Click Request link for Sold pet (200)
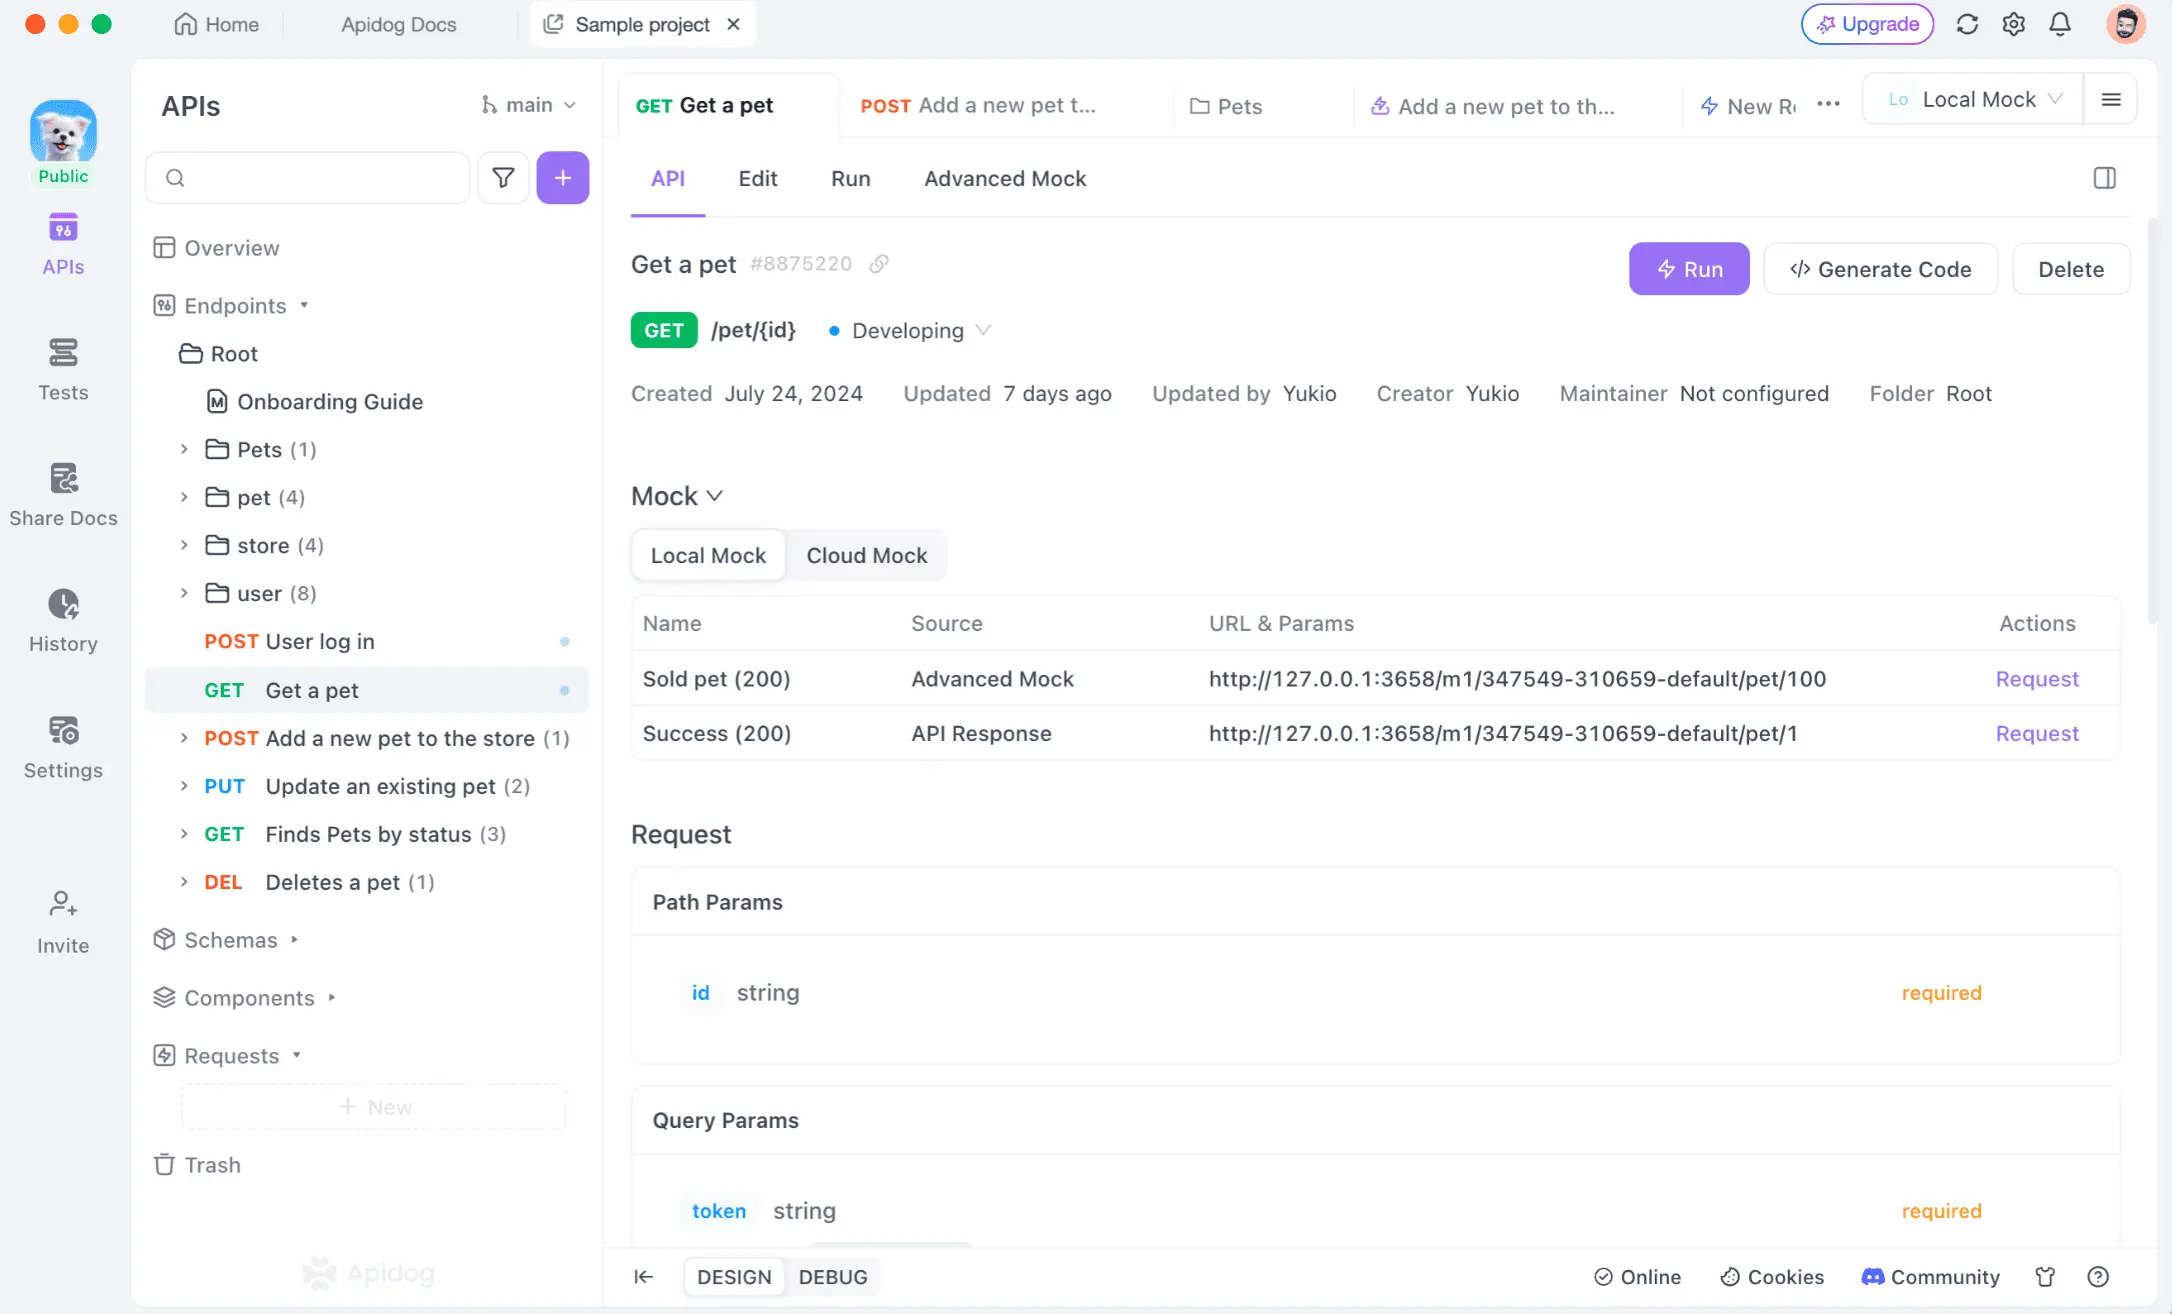2172x1314 pixels. 2036,679
